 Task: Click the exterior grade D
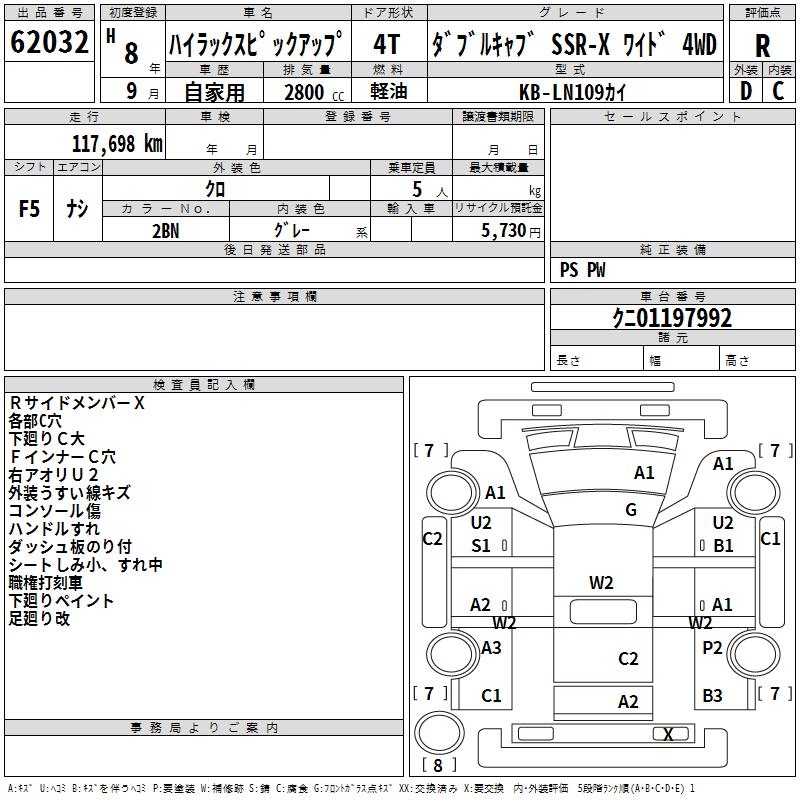pyautogui.click(x=746, y=91)
